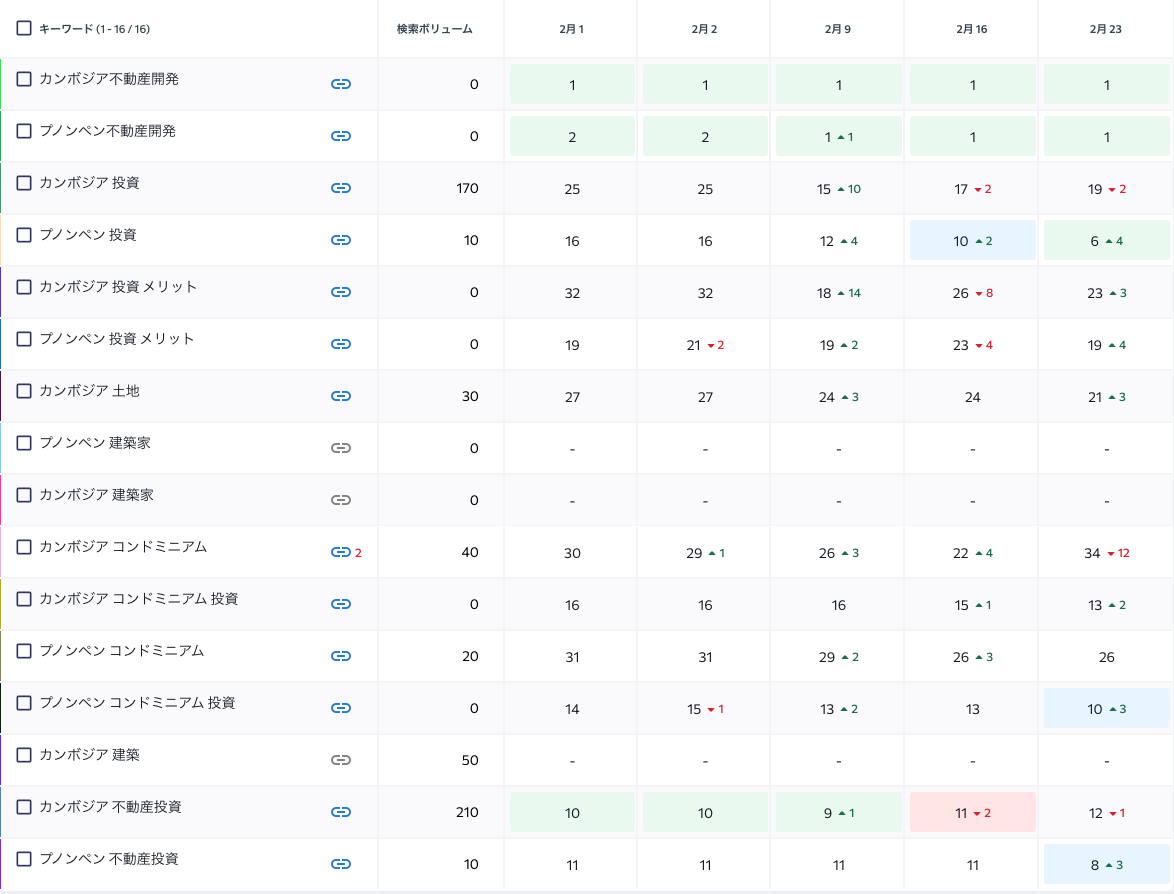Viewport: 1174px width, 894px height.
Task: Open the プノンペン コンドミニアム 投資 keyword
Action: (137, 703)
